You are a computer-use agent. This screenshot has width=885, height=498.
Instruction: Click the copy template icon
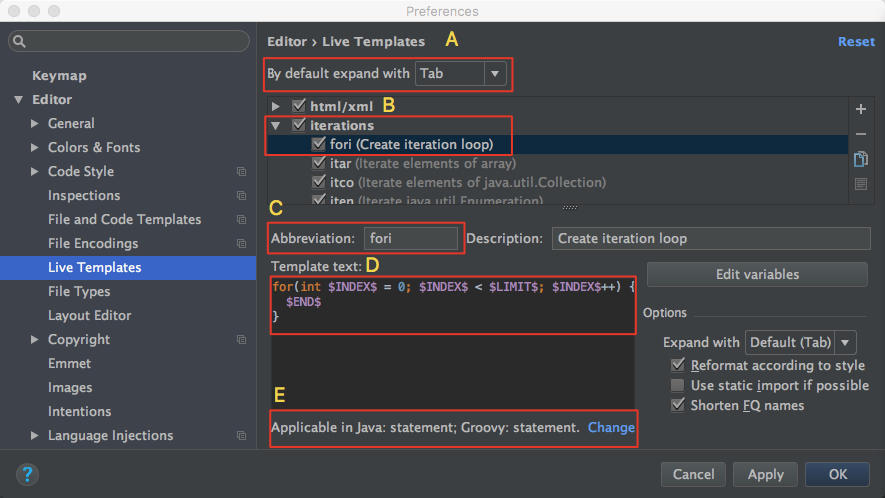861,159
